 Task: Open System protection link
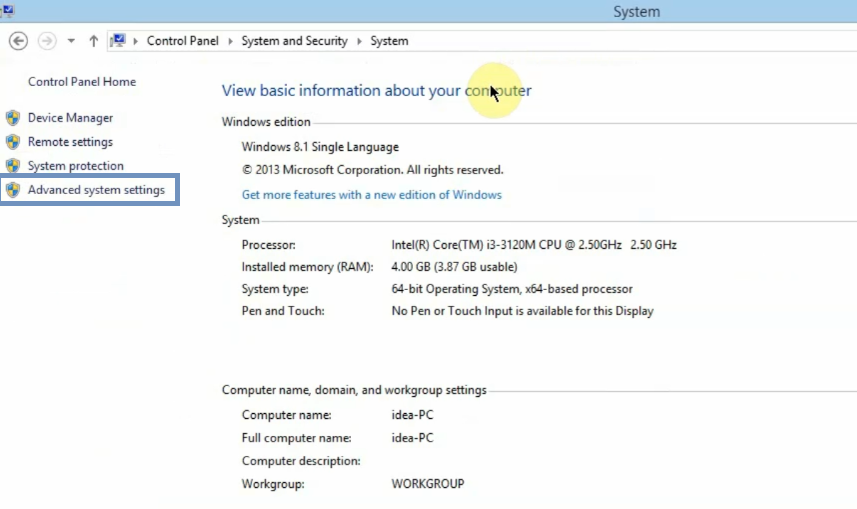(x=76, y=166)
